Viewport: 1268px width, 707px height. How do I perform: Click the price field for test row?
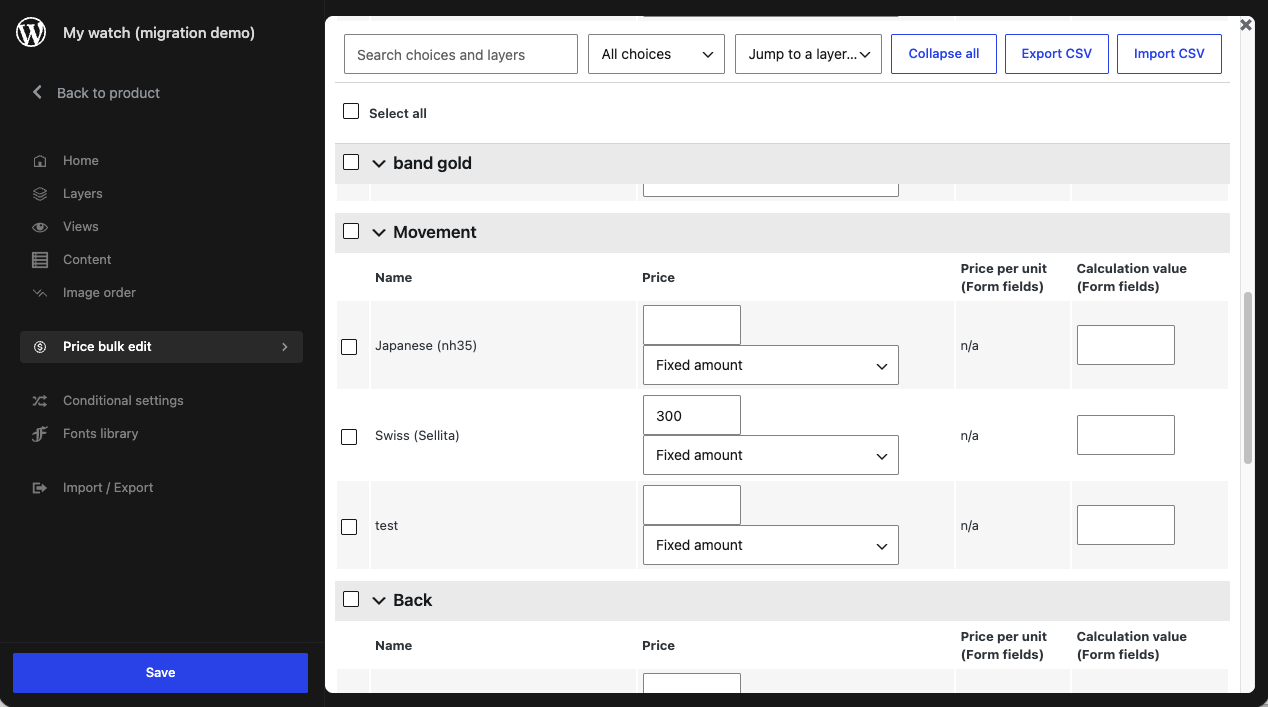(692, 505)
